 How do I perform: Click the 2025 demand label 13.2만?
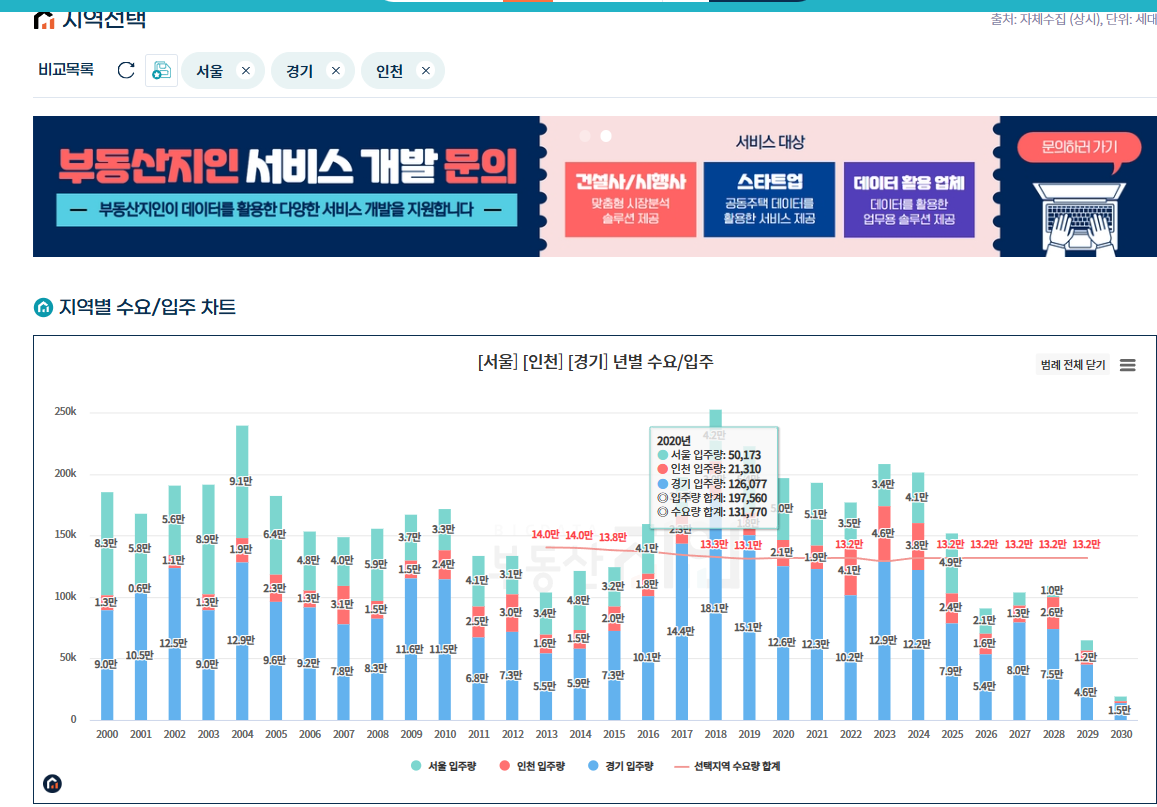pos(950,544)
